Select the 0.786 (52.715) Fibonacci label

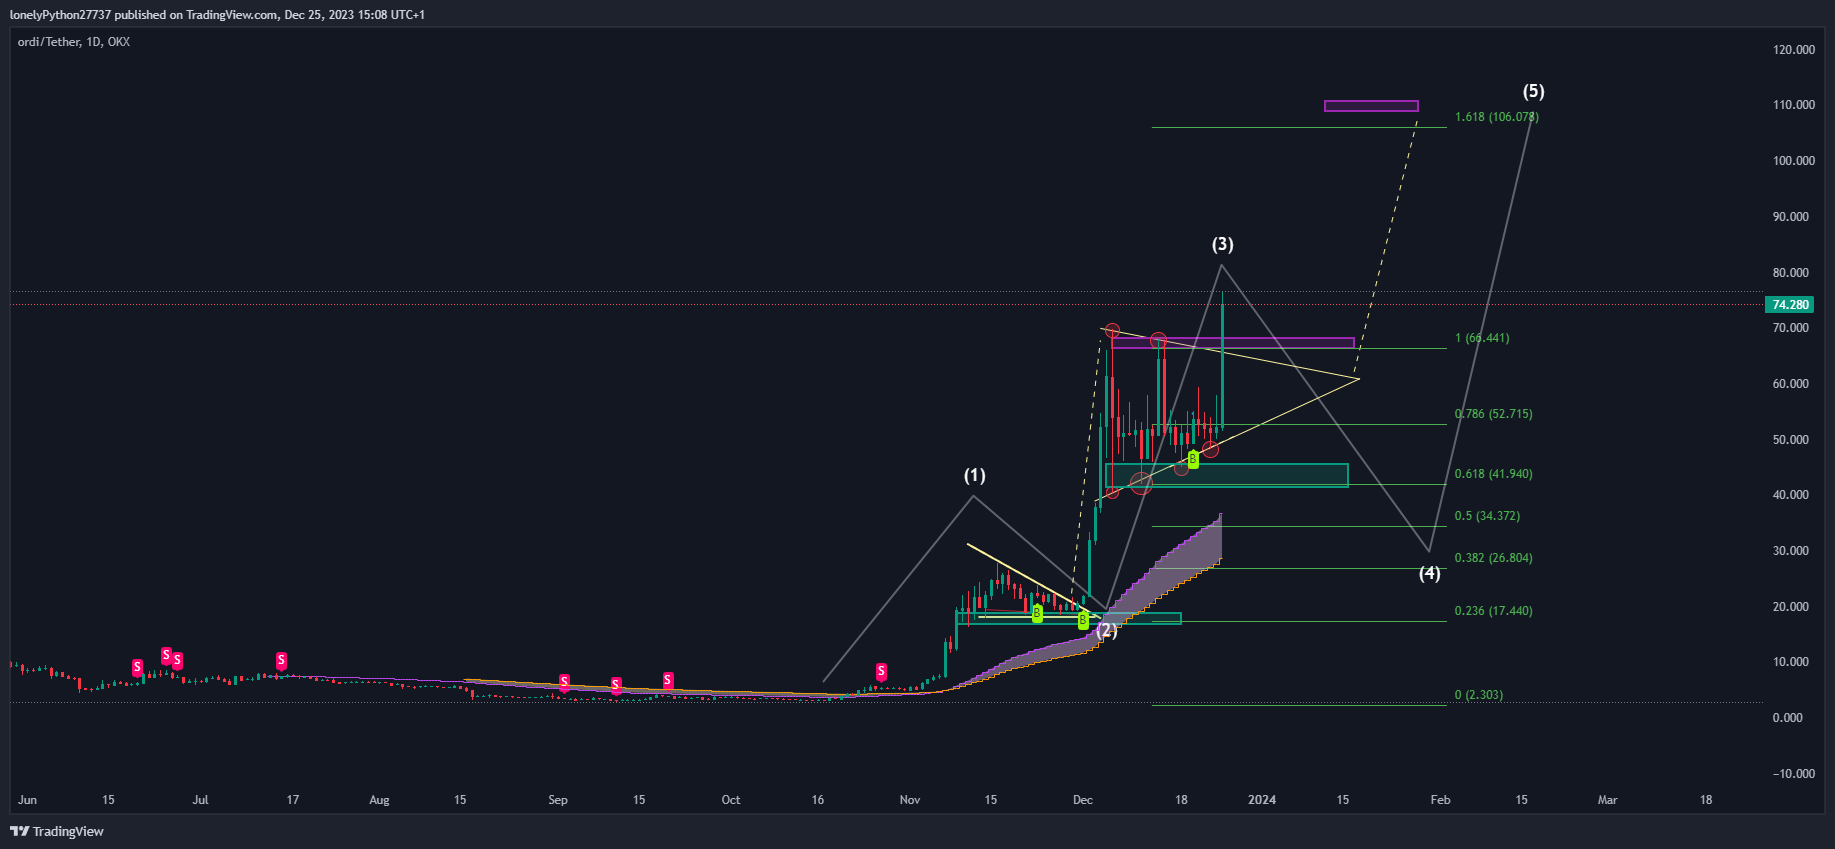click(x=1493, y=414)
